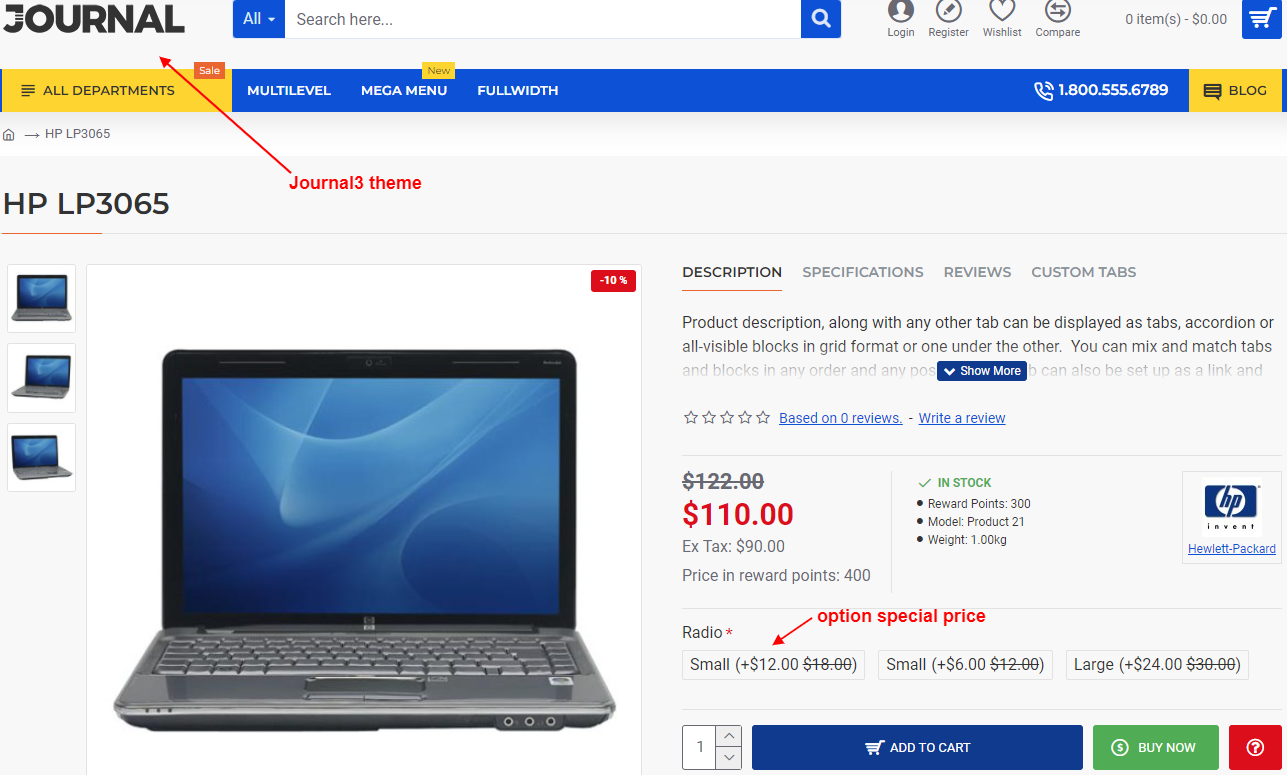
Task: Open the Login user icon
Action: click(901, 11)
